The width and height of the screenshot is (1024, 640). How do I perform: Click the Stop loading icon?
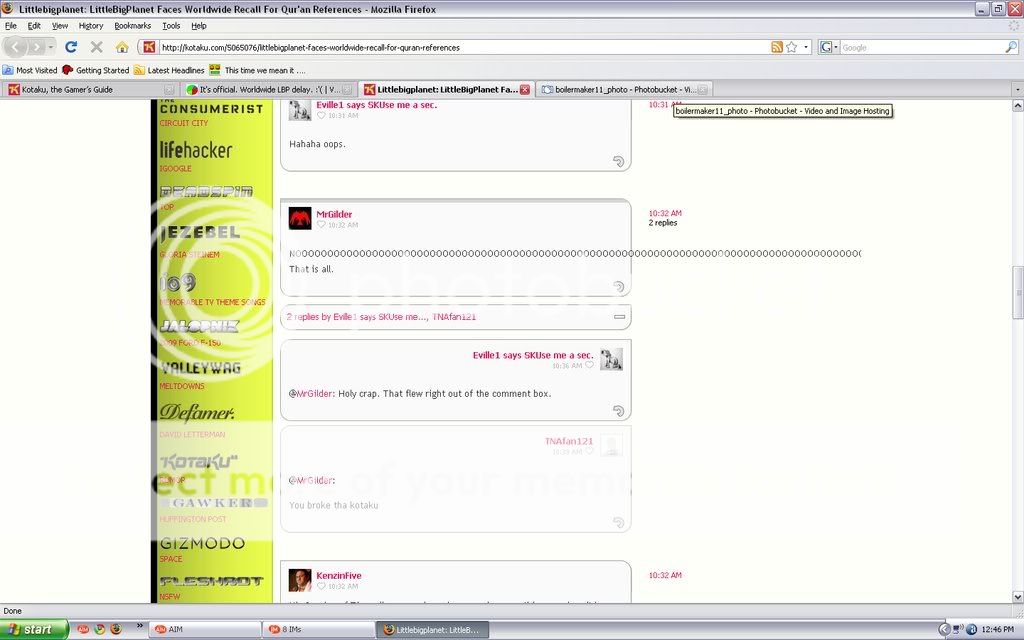point(96,47)
